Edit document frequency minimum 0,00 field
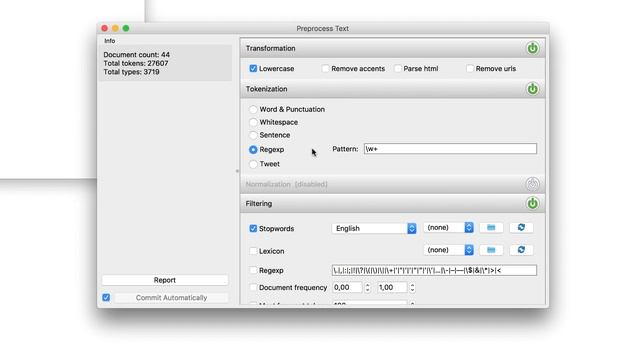640x360 pixels. pos(347,287)
